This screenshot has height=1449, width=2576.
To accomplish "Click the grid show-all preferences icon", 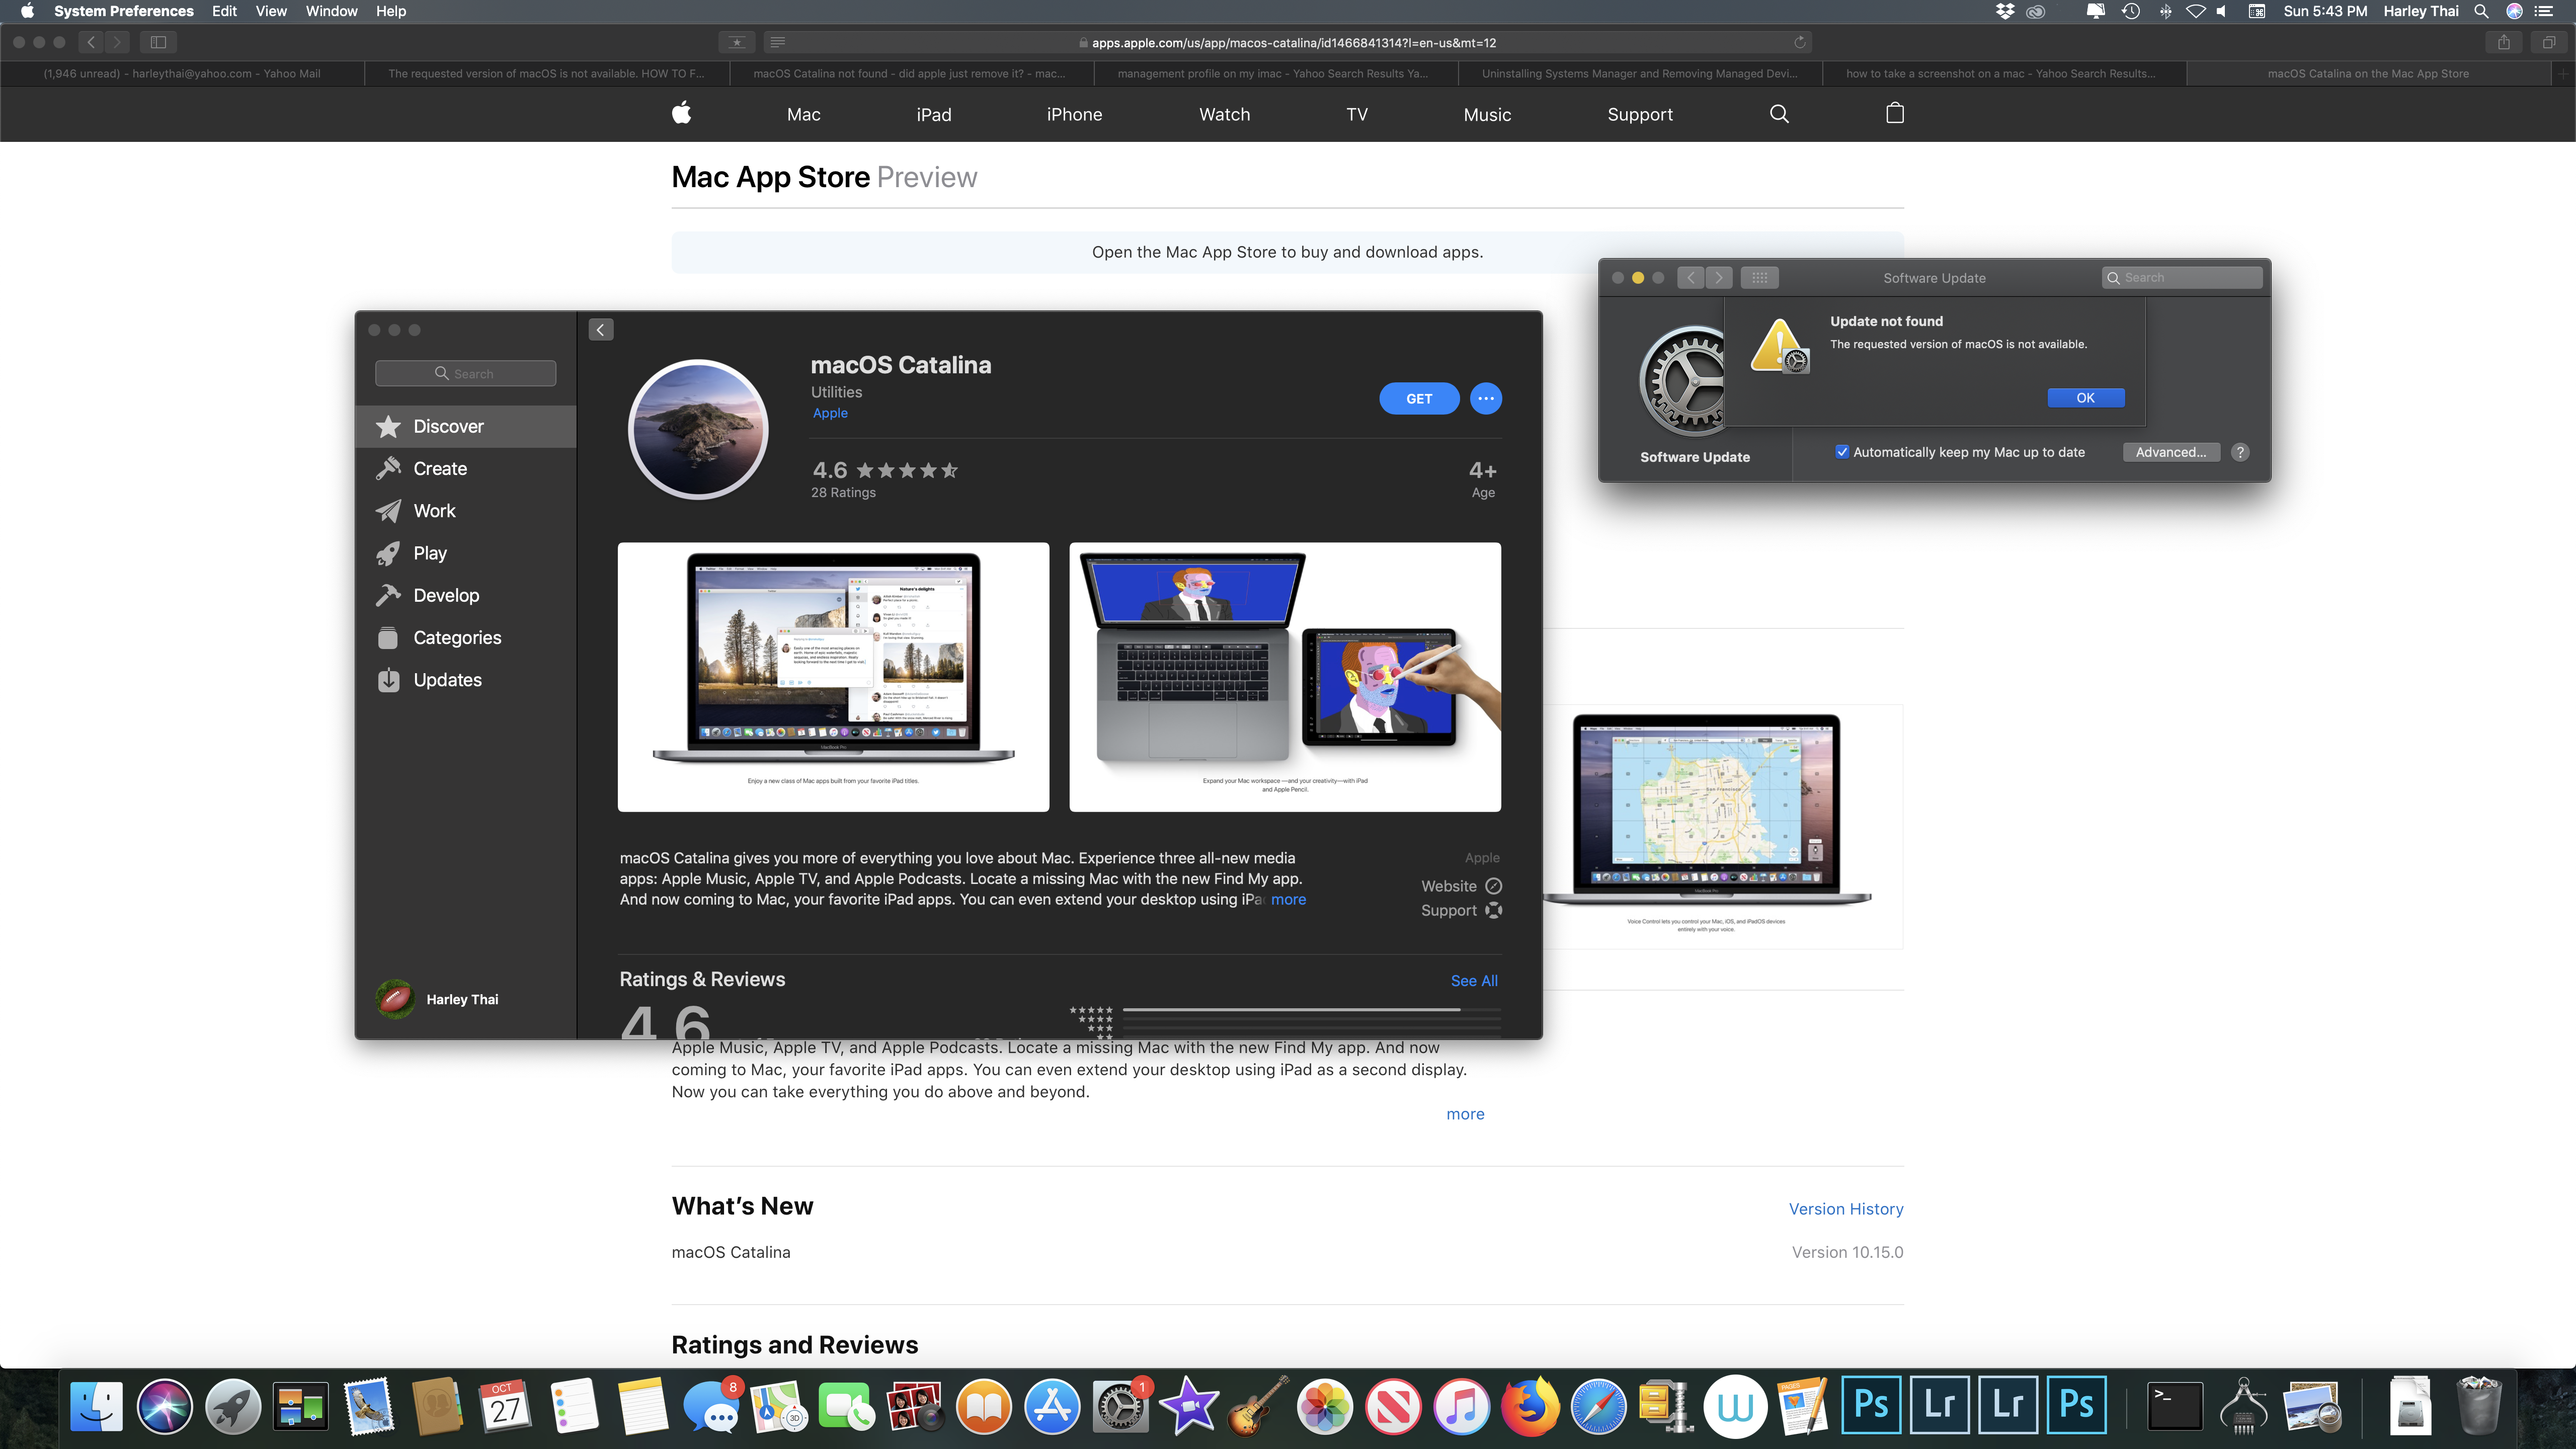I will pos(1759,278).
